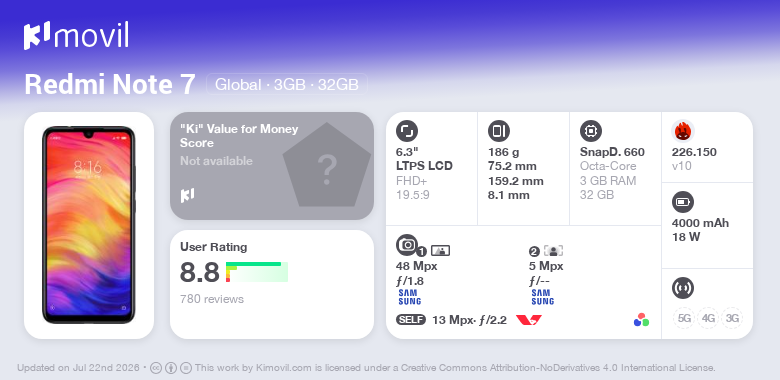Click the 4G network badge
780x380 pixels.
(708, 318)
